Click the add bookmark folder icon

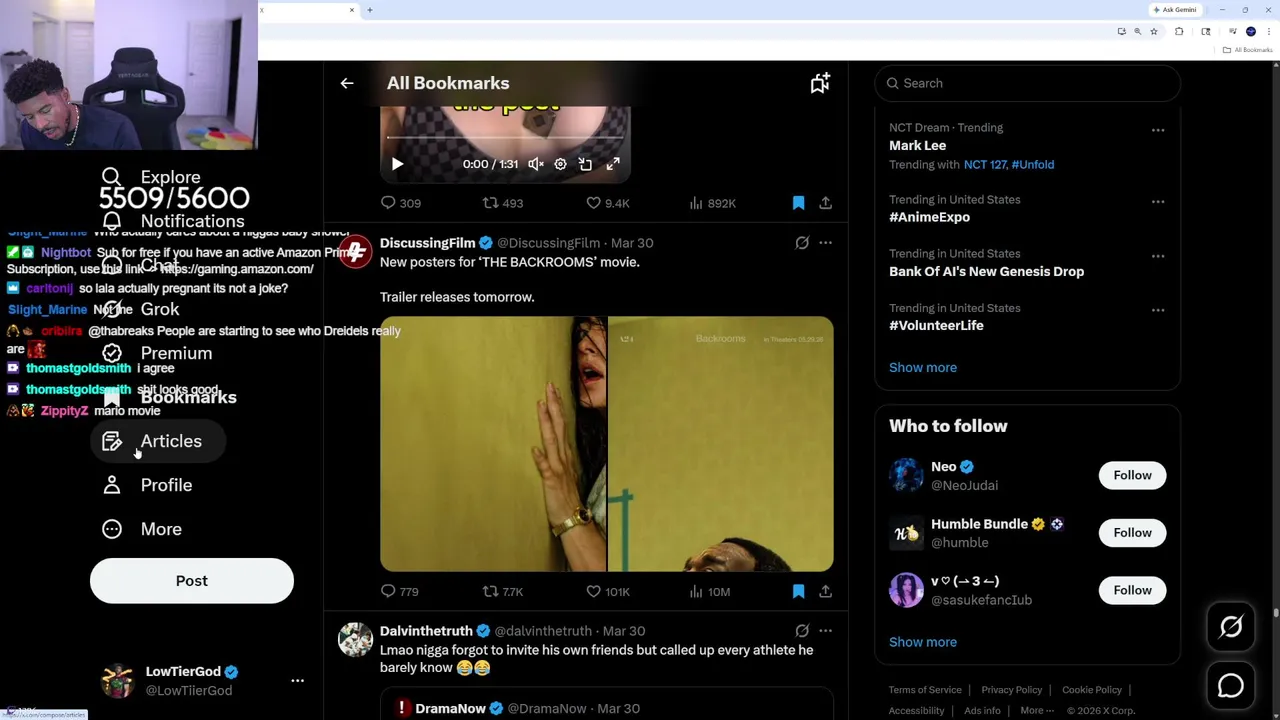820,83
